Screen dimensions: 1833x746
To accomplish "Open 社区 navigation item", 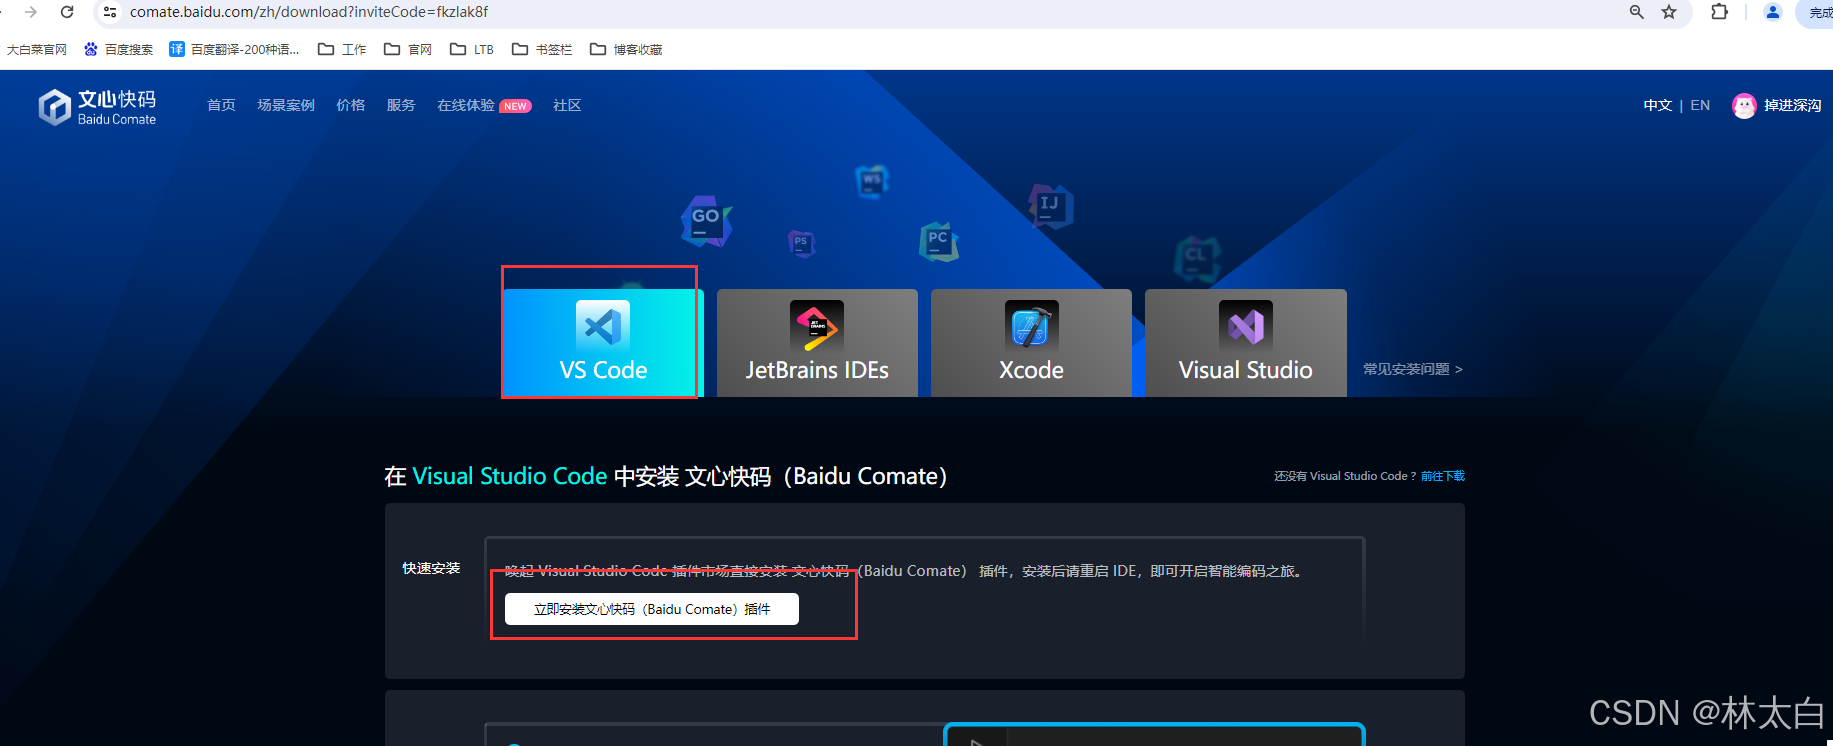I will 567,105.
